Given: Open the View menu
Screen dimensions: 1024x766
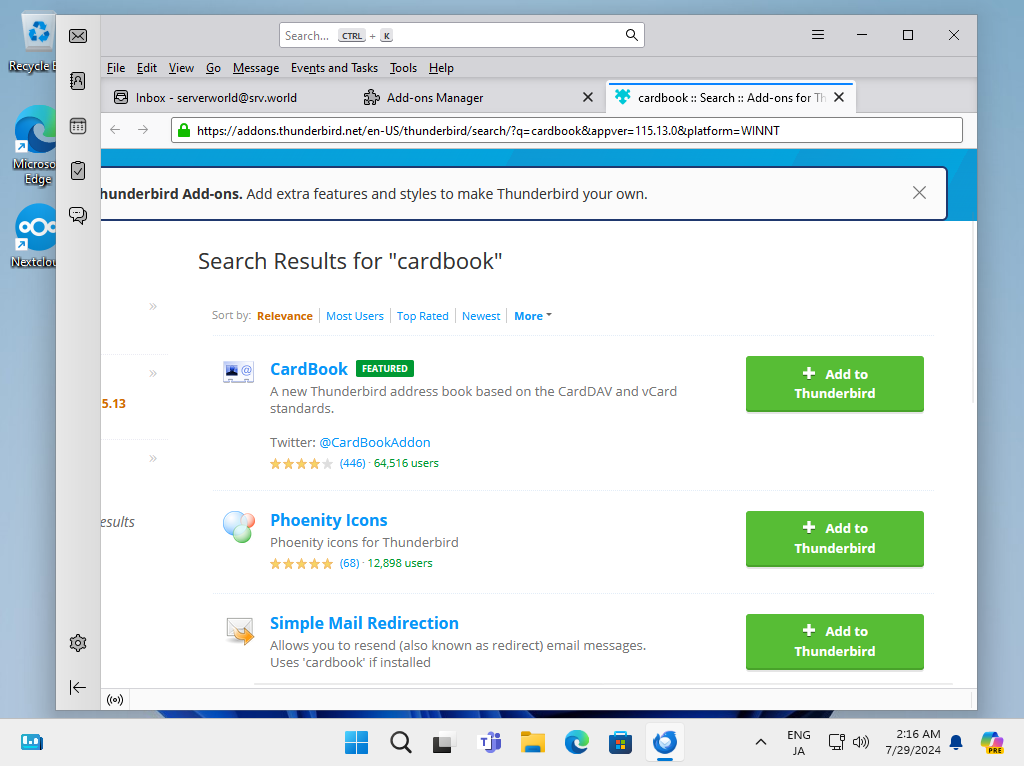Looking at the screenshot, I should pyautogui.click(x=181, y=68).
